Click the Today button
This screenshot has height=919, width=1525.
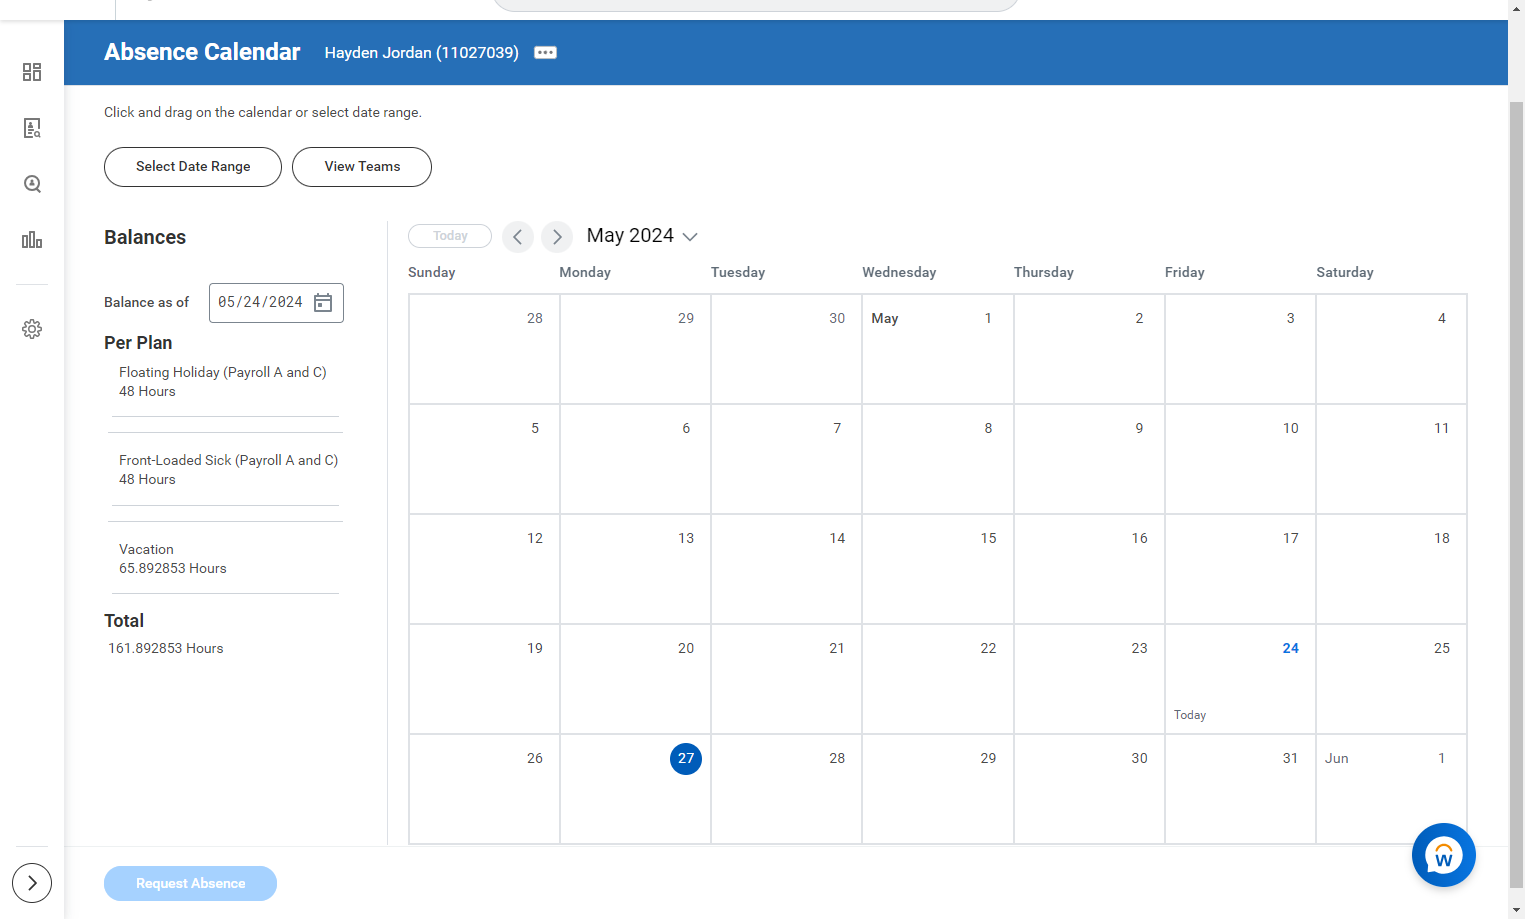[450, 236]
